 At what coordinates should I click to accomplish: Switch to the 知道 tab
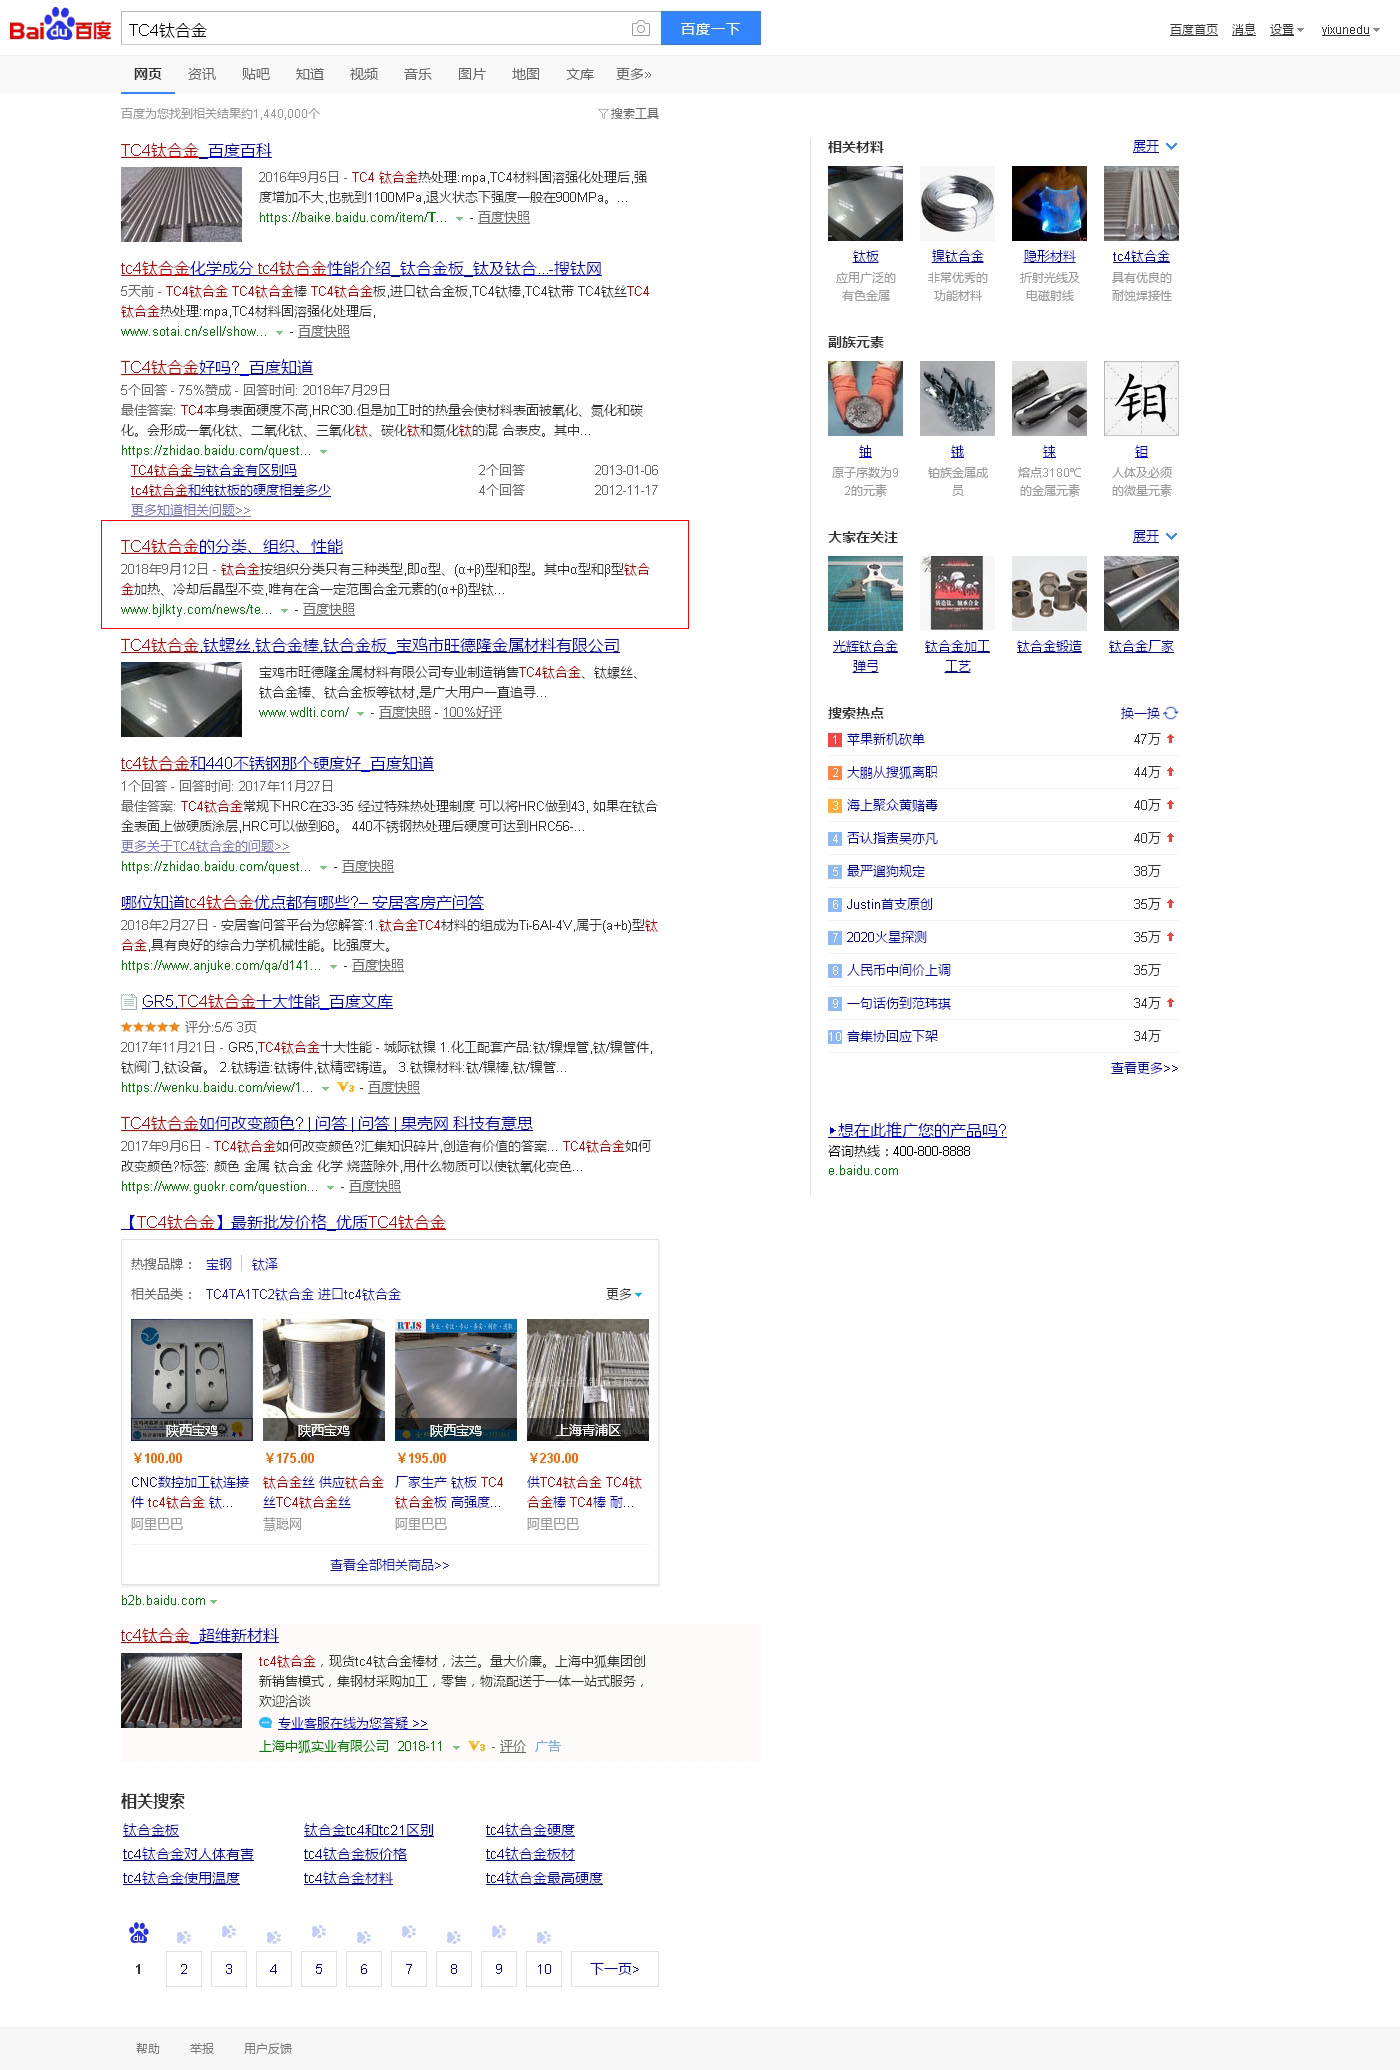click(310, 74)
